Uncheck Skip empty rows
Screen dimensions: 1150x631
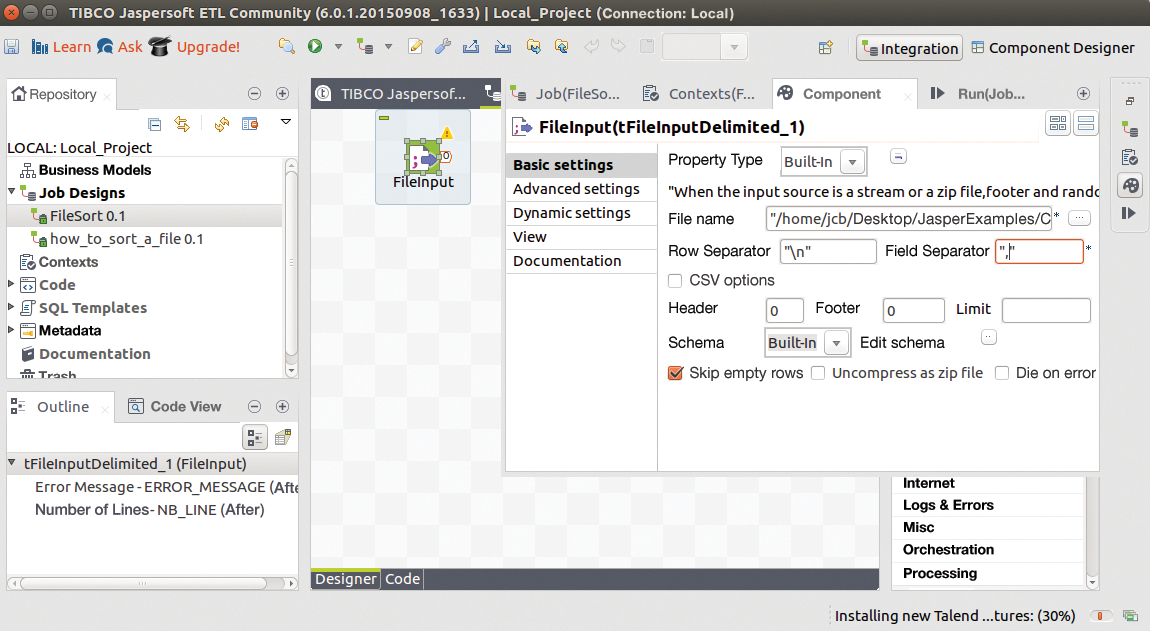click(x=675, y=373)
